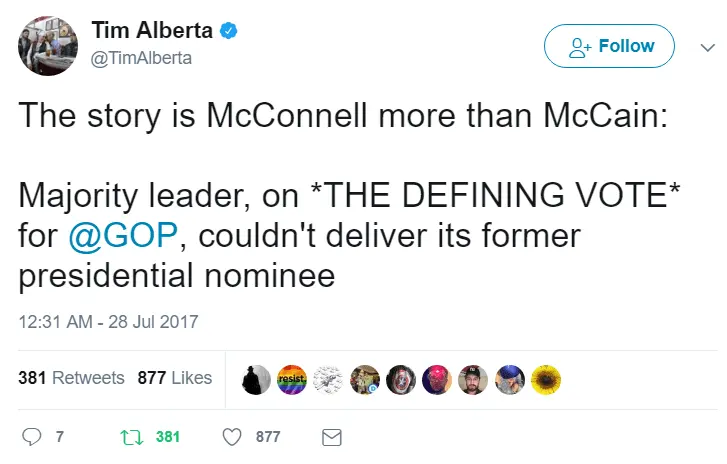Click the green retweet count 381

(168, 437)
